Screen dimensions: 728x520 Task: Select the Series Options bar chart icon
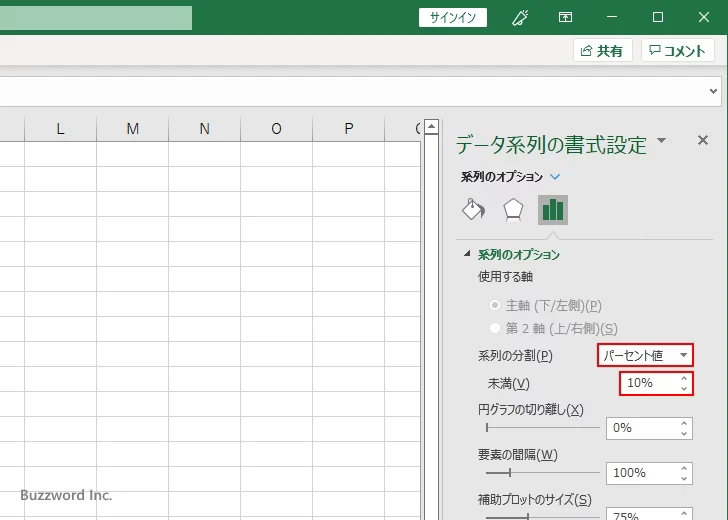click(552, 209)
